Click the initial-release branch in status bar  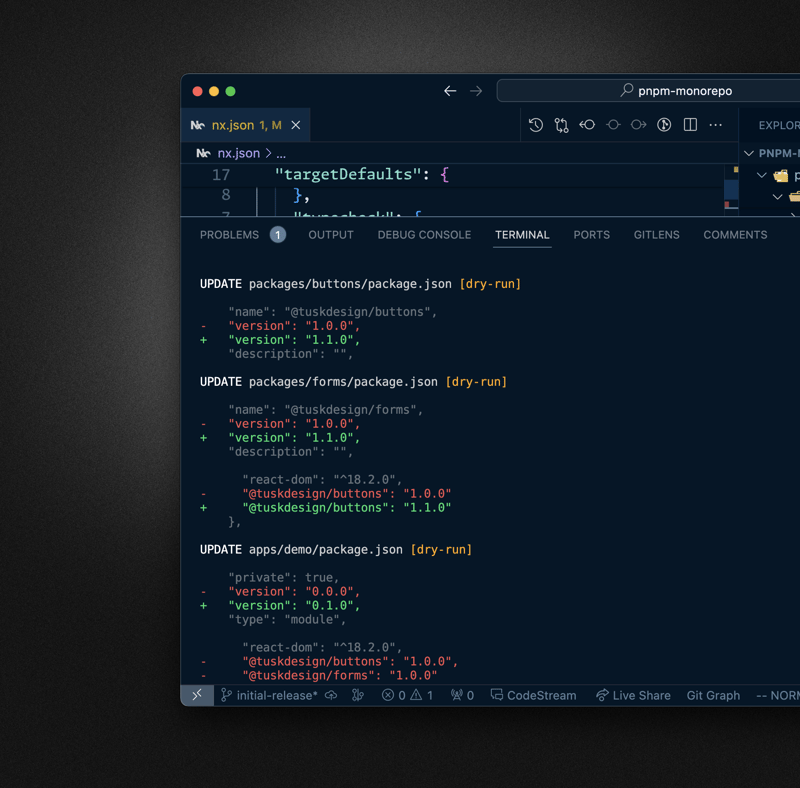tap(269, 695)
